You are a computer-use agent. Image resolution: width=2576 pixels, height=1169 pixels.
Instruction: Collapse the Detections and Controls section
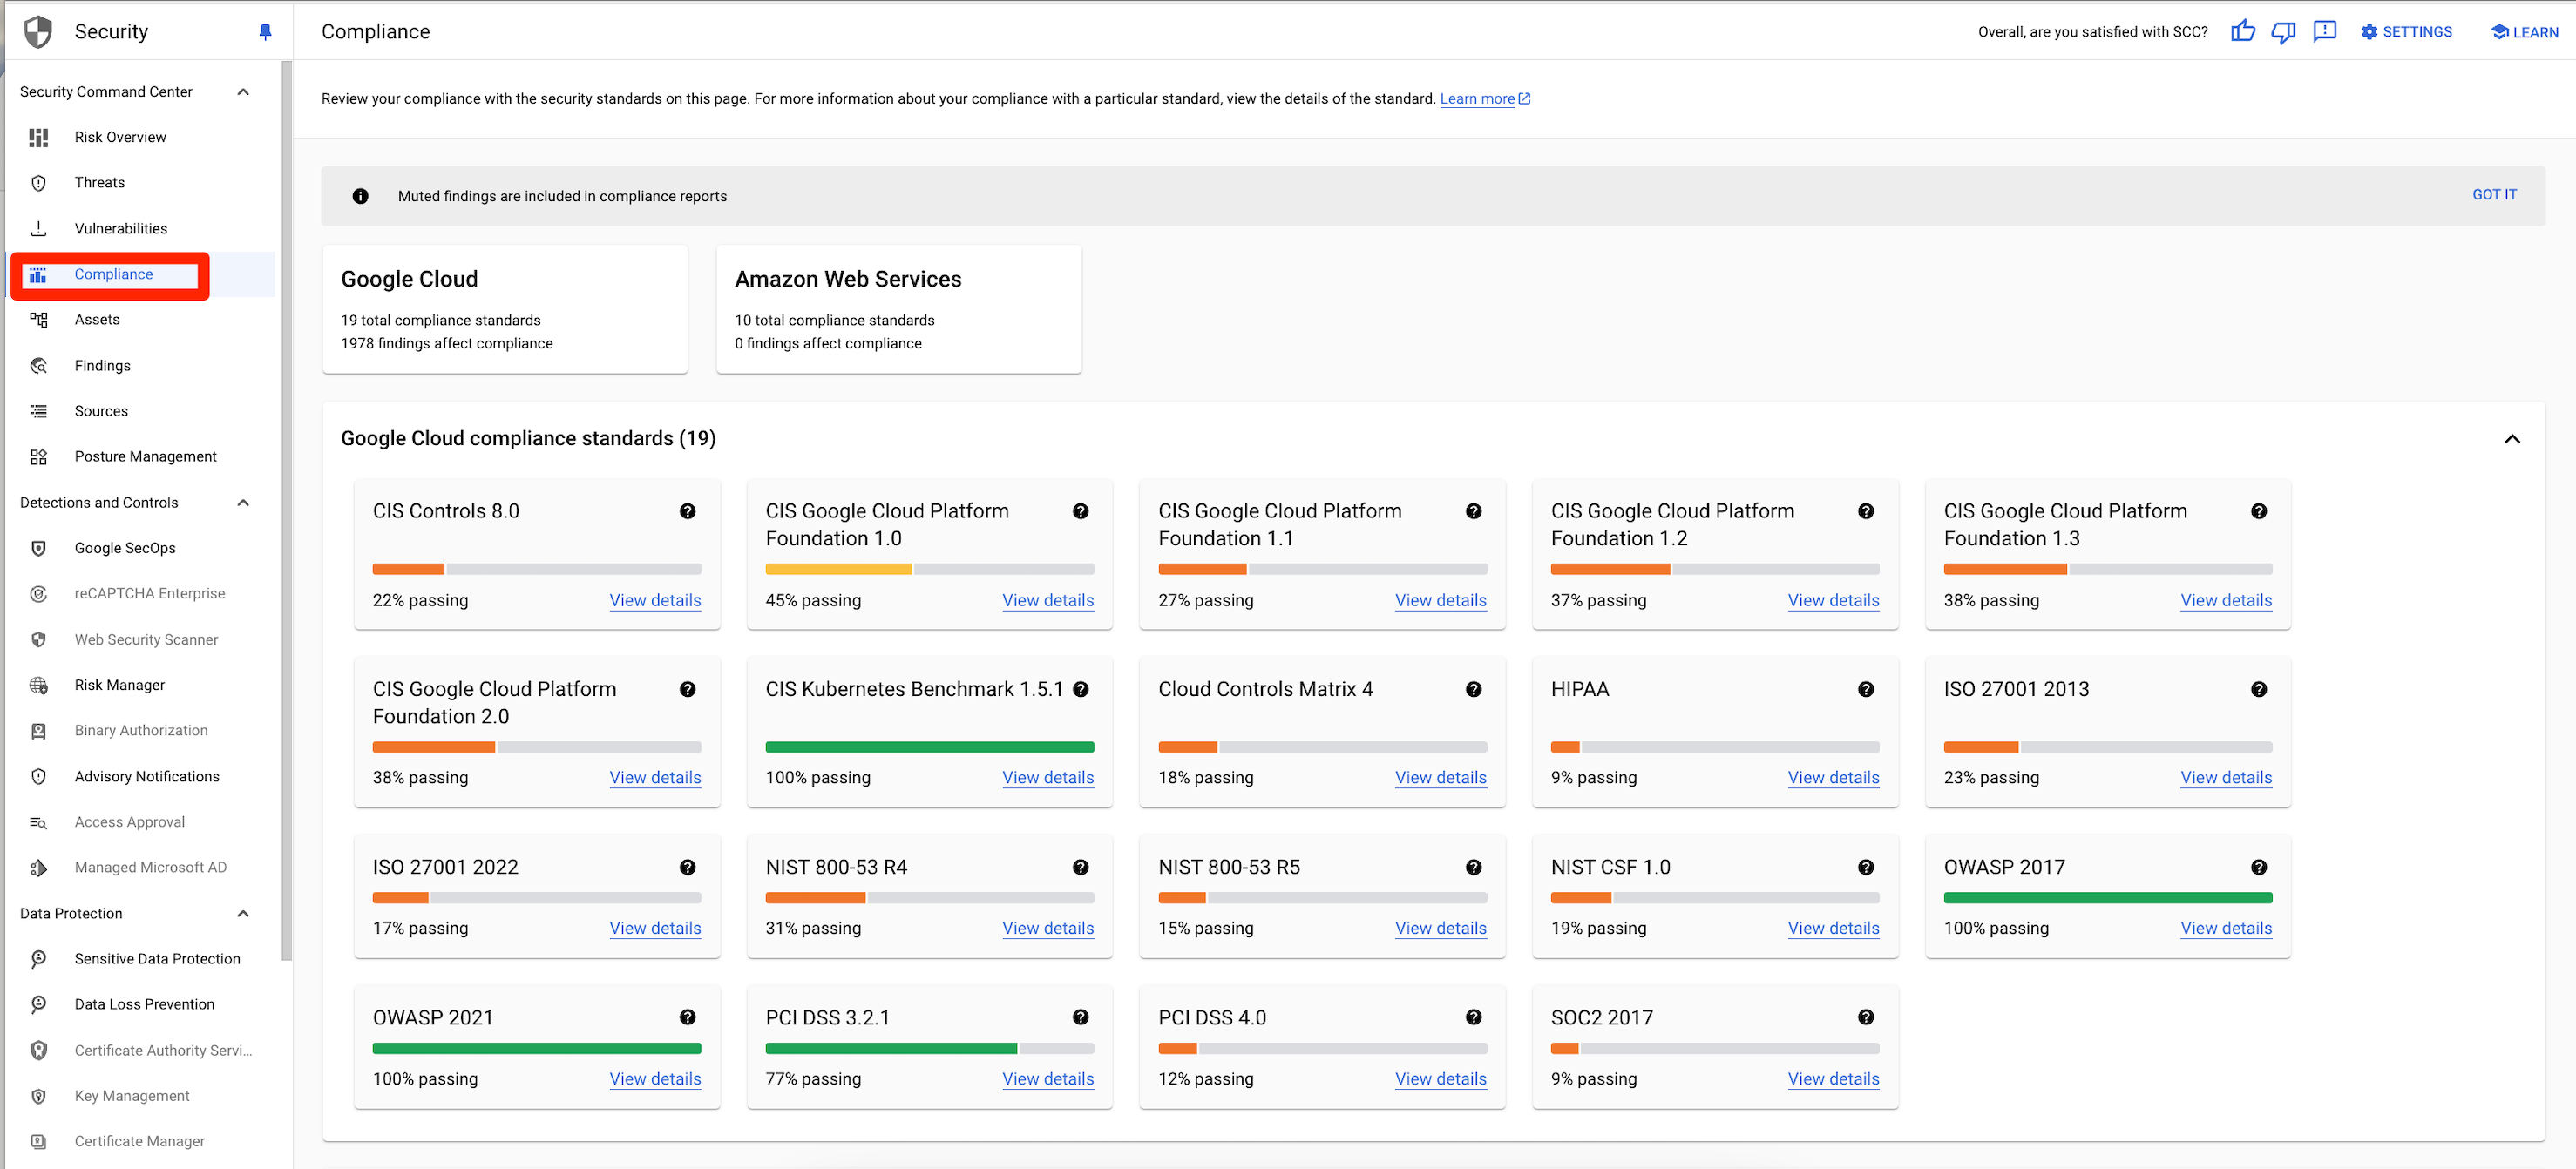click(x=243, y=503)
